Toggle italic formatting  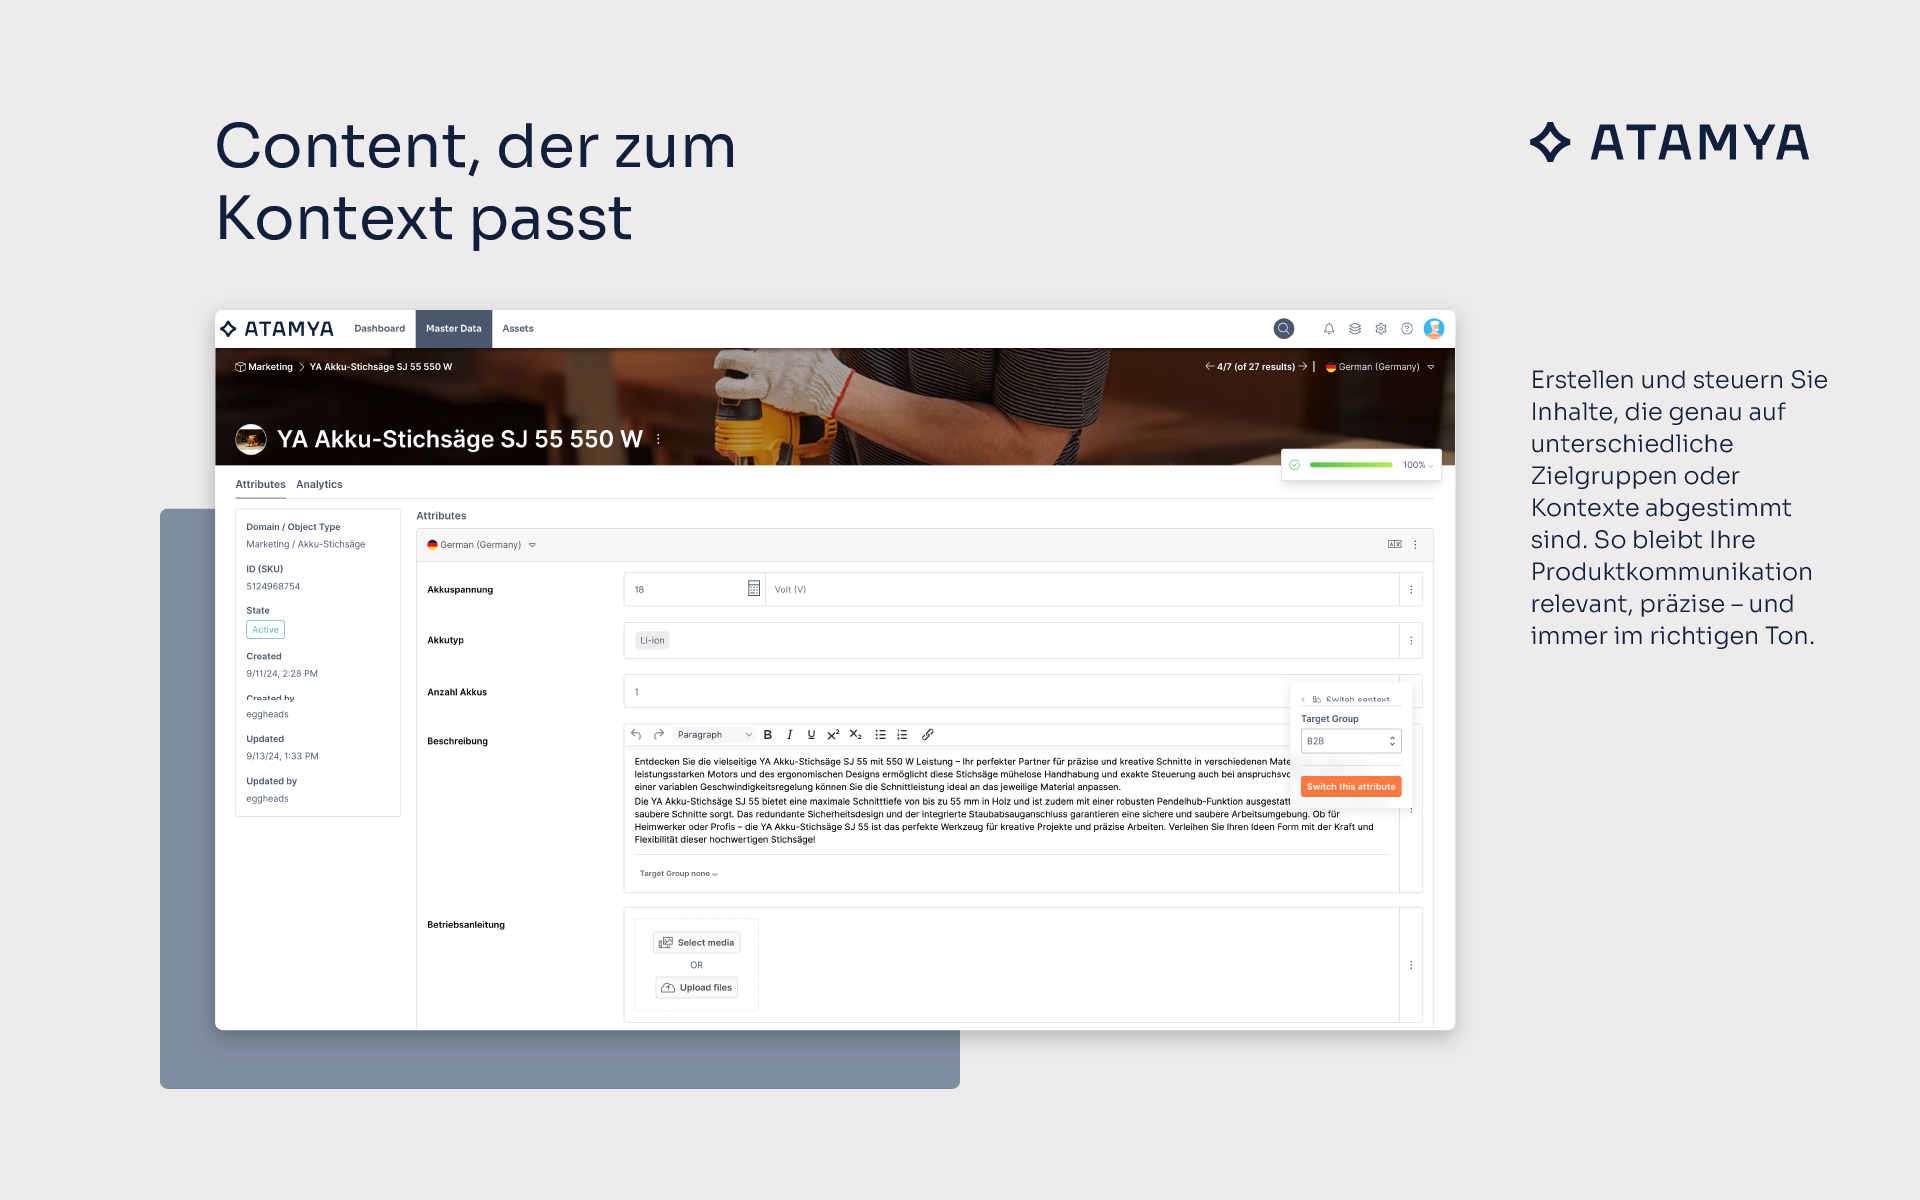coord(790,735)
